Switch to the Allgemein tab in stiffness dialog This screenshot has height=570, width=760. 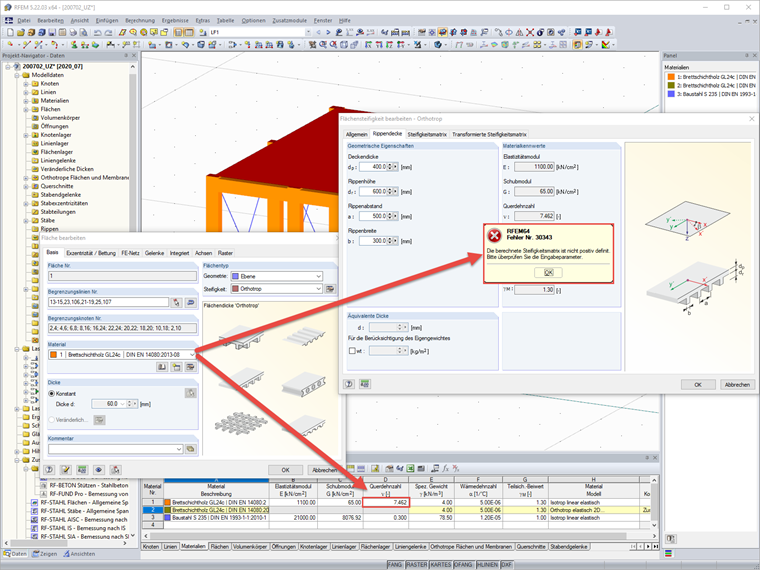356,134
